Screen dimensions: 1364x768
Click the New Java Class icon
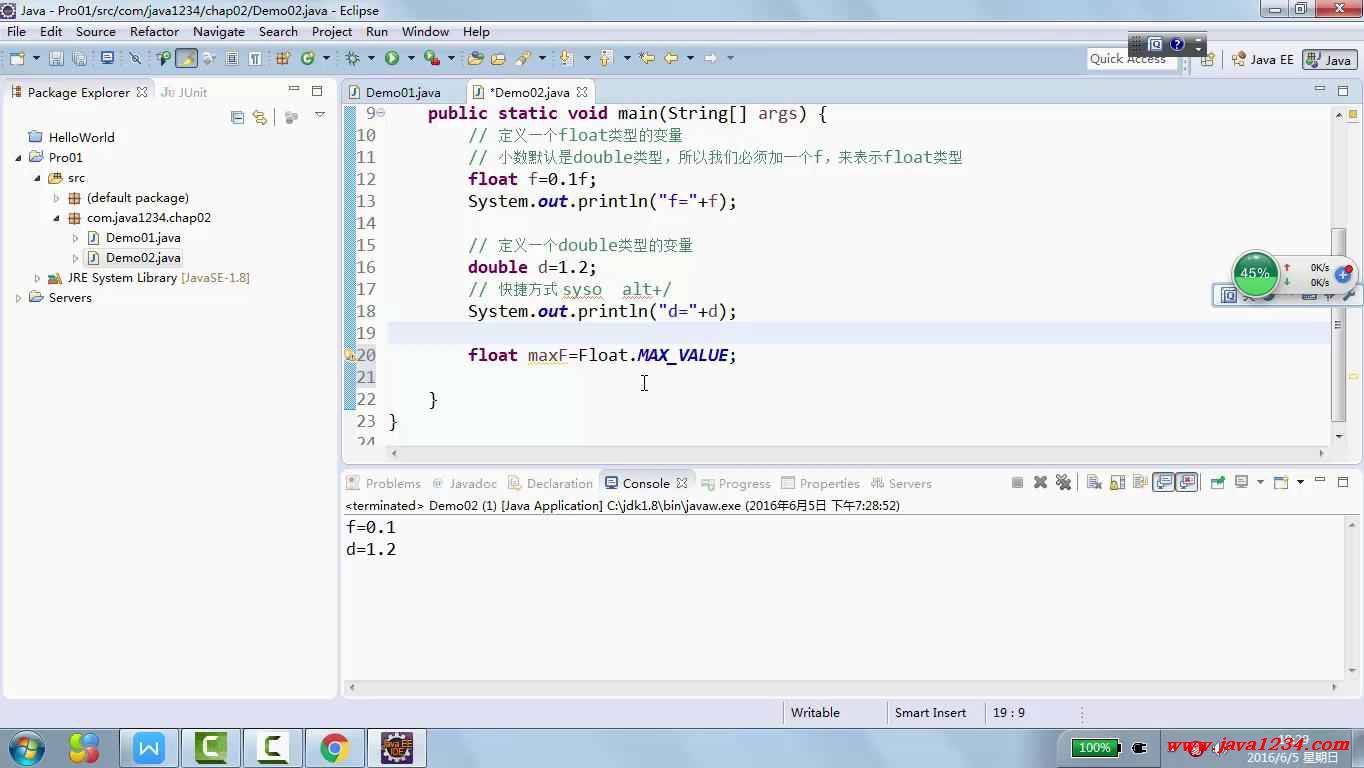(x=307, y=58)
